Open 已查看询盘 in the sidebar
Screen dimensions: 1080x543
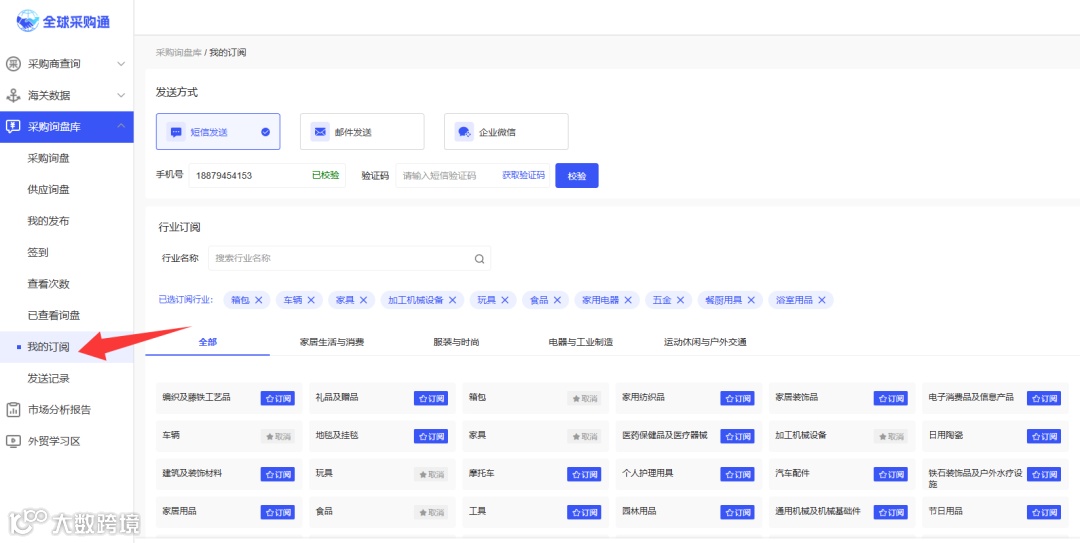pyautogui.click(x=54, y=315)
